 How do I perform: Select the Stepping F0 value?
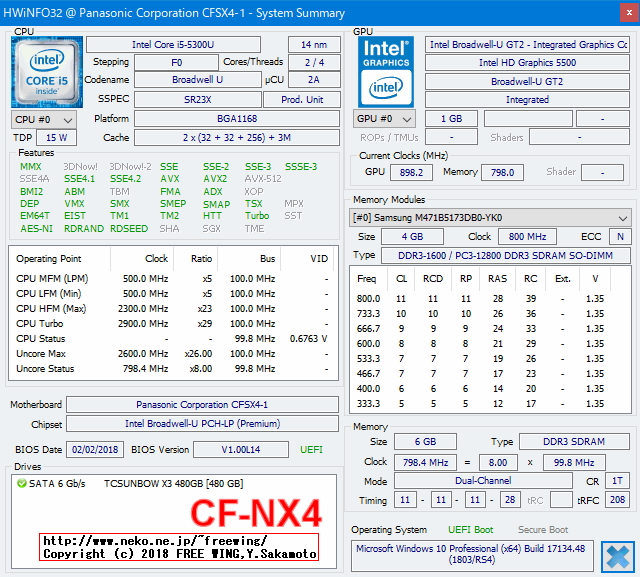click(x=176, y=62)
